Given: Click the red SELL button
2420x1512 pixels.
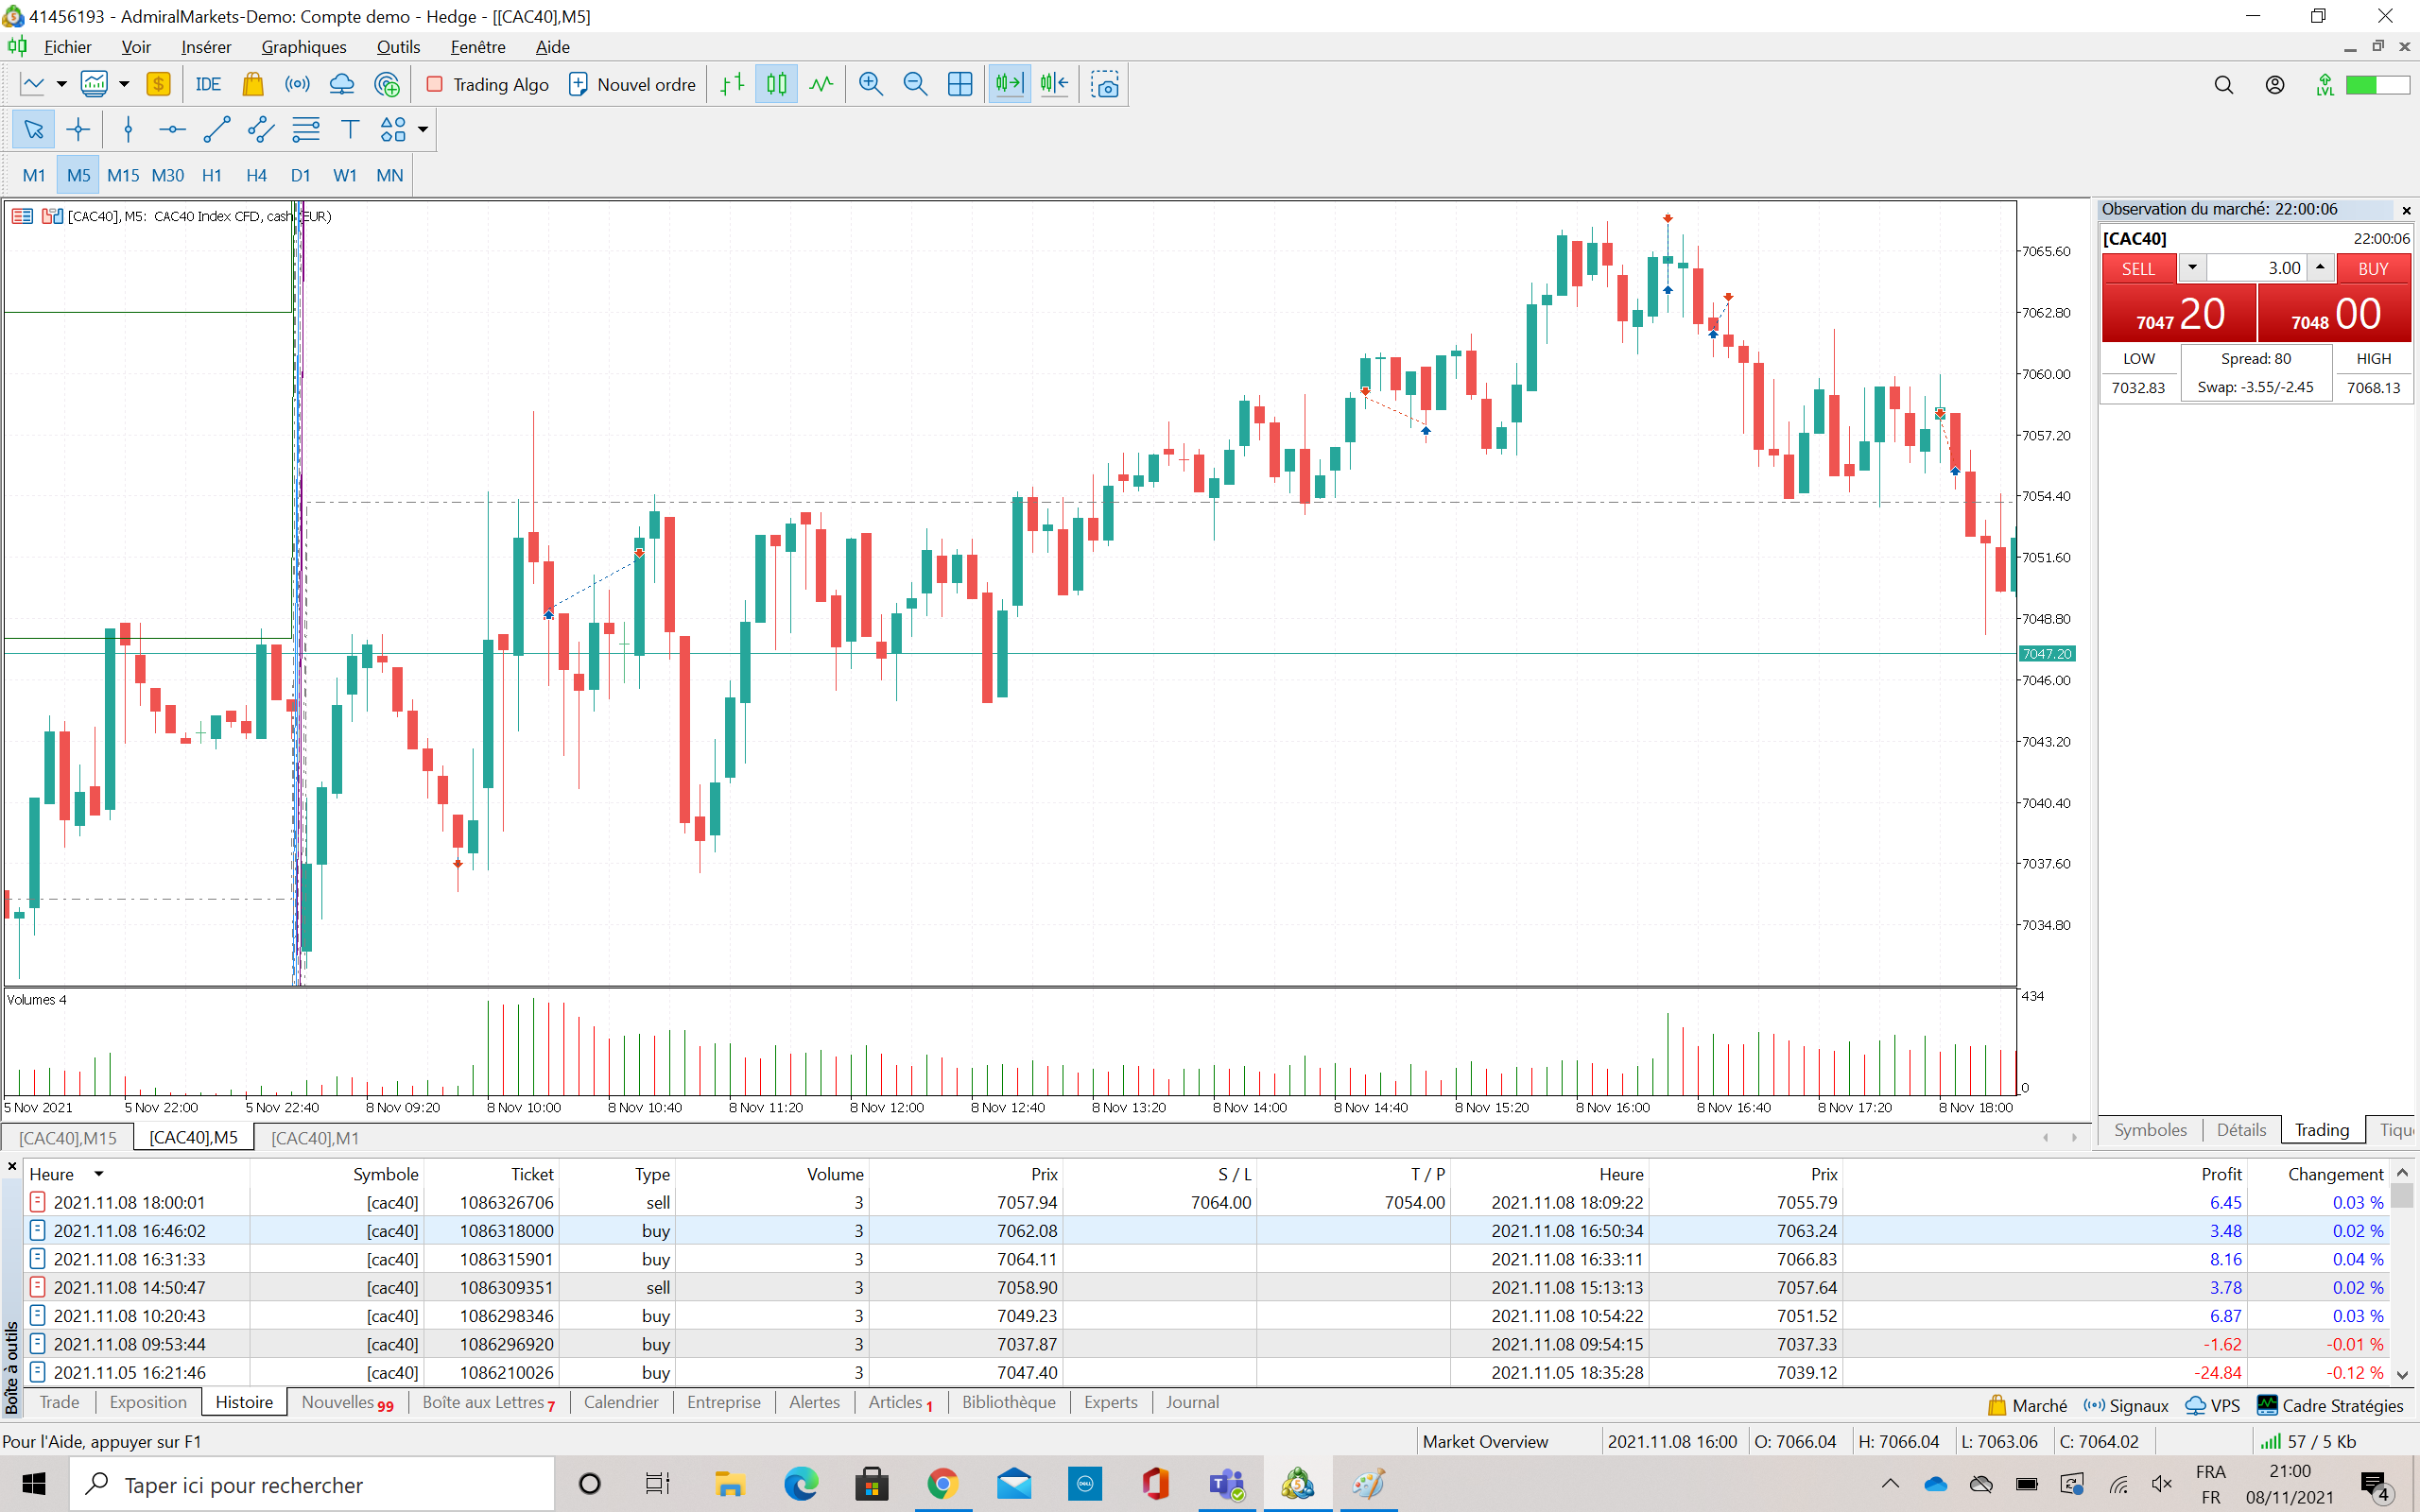Looking at the screenshot, I should (x=2138, y=268).
